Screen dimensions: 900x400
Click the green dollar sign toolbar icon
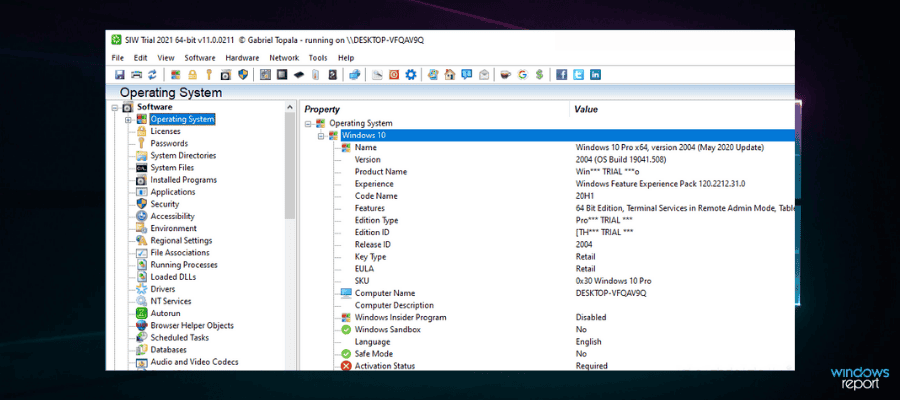pos(538,75)
